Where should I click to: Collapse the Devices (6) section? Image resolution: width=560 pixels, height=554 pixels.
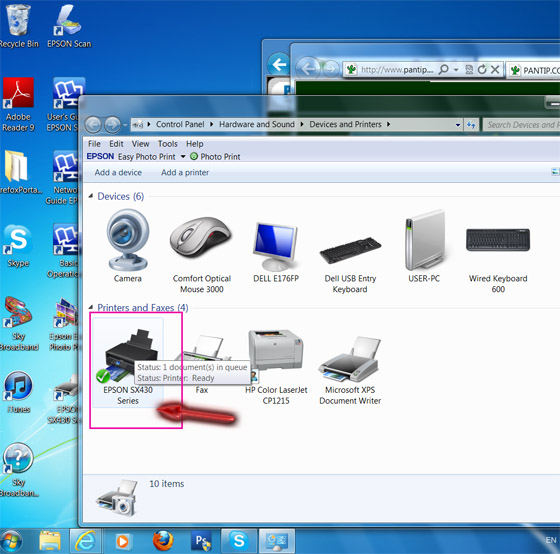[91, 196]
